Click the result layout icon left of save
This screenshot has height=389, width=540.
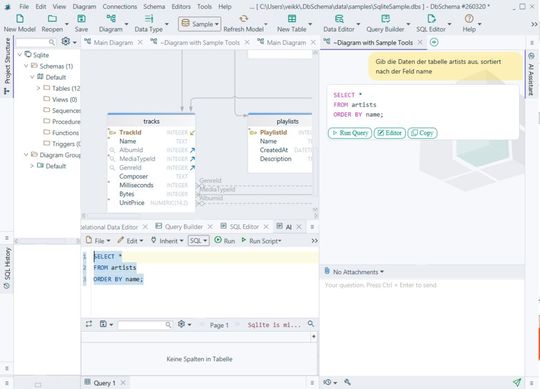click(89, 324)
